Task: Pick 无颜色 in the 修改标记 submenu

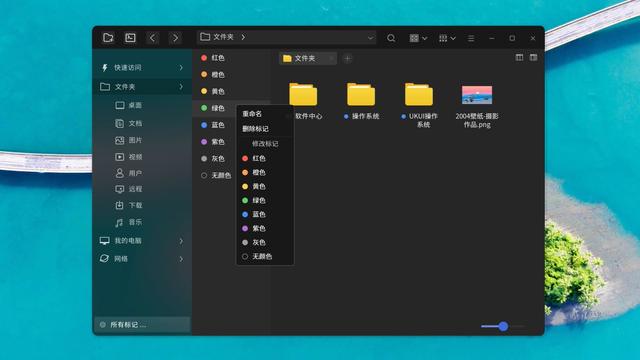Action: point(265,256)
